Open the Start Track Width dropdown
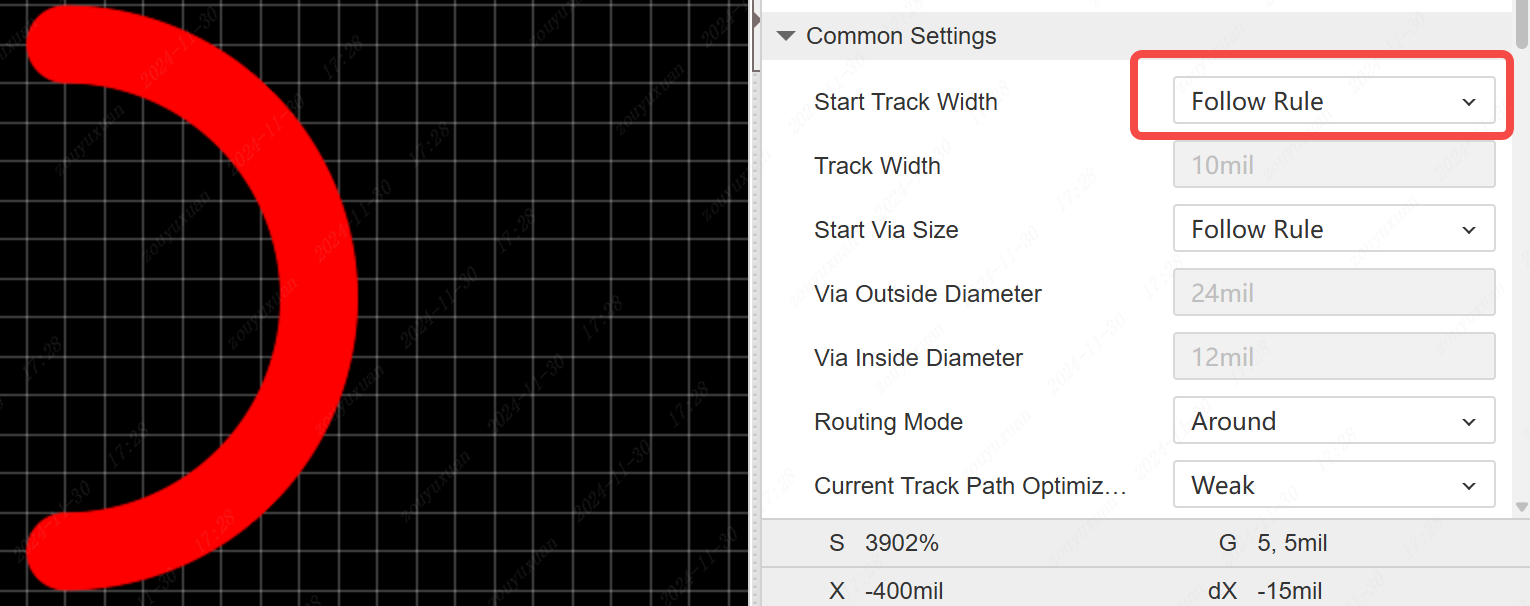 (1333, 101)
